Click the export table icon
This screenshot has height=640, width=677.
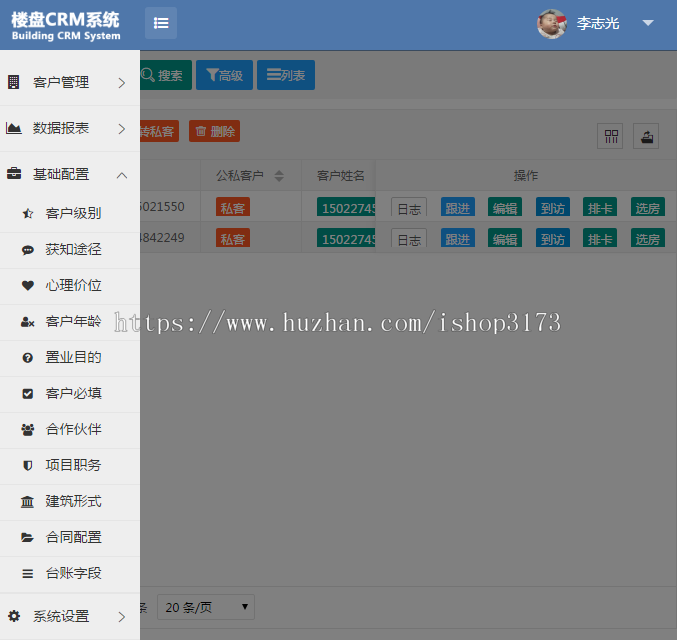point(646,136)
